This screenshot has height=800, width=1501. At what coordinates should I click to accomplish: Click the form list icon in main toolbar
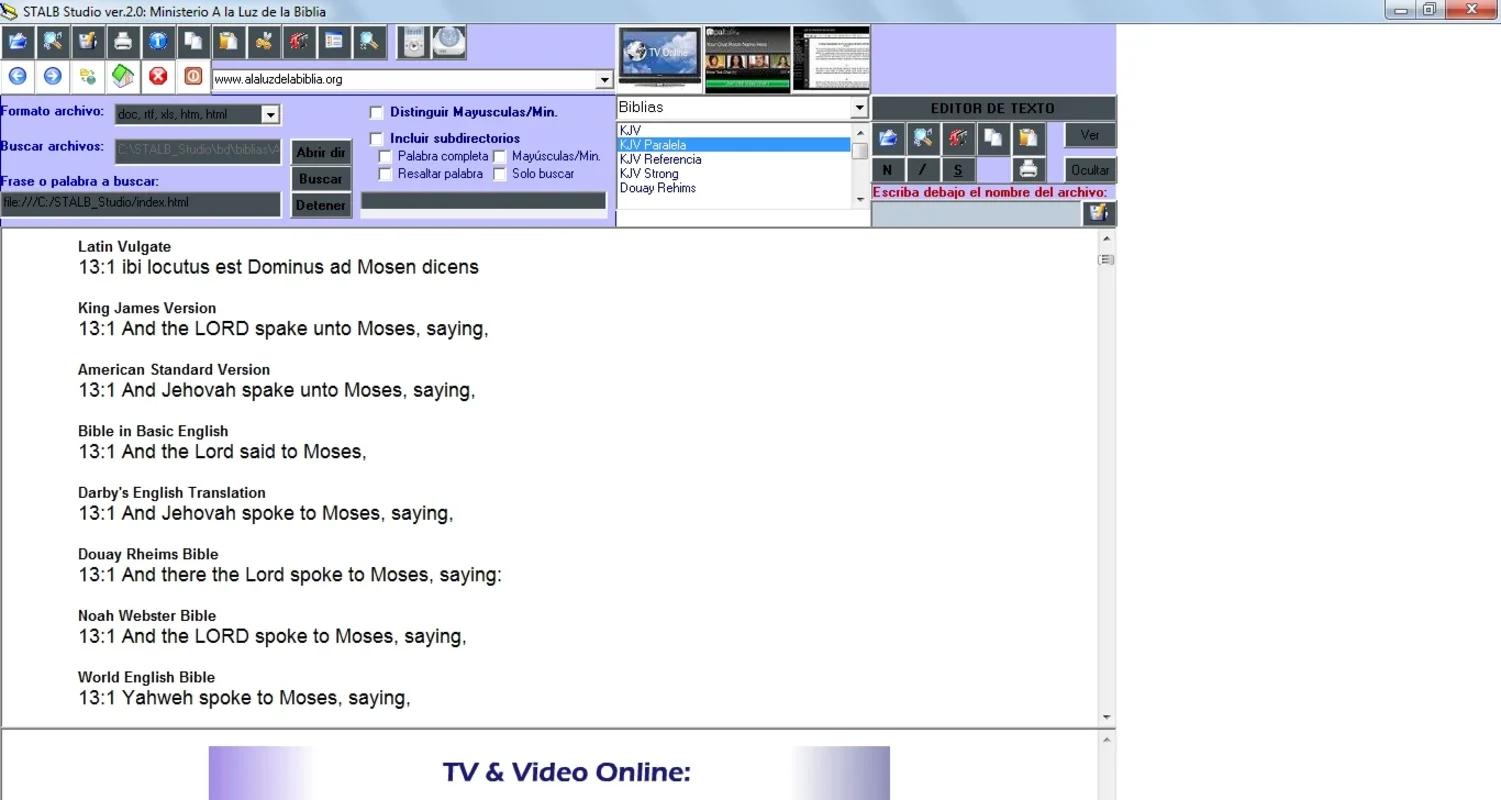333,42
